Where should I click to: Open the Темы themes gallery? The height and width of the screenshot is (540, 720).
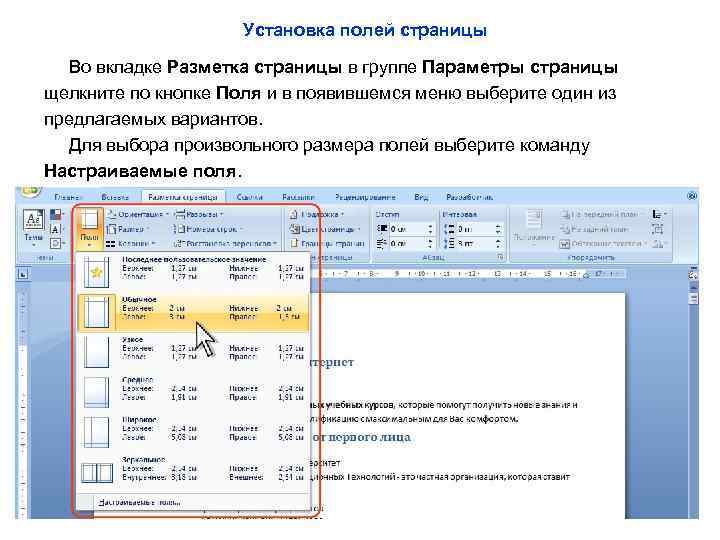tap(34, 228)
